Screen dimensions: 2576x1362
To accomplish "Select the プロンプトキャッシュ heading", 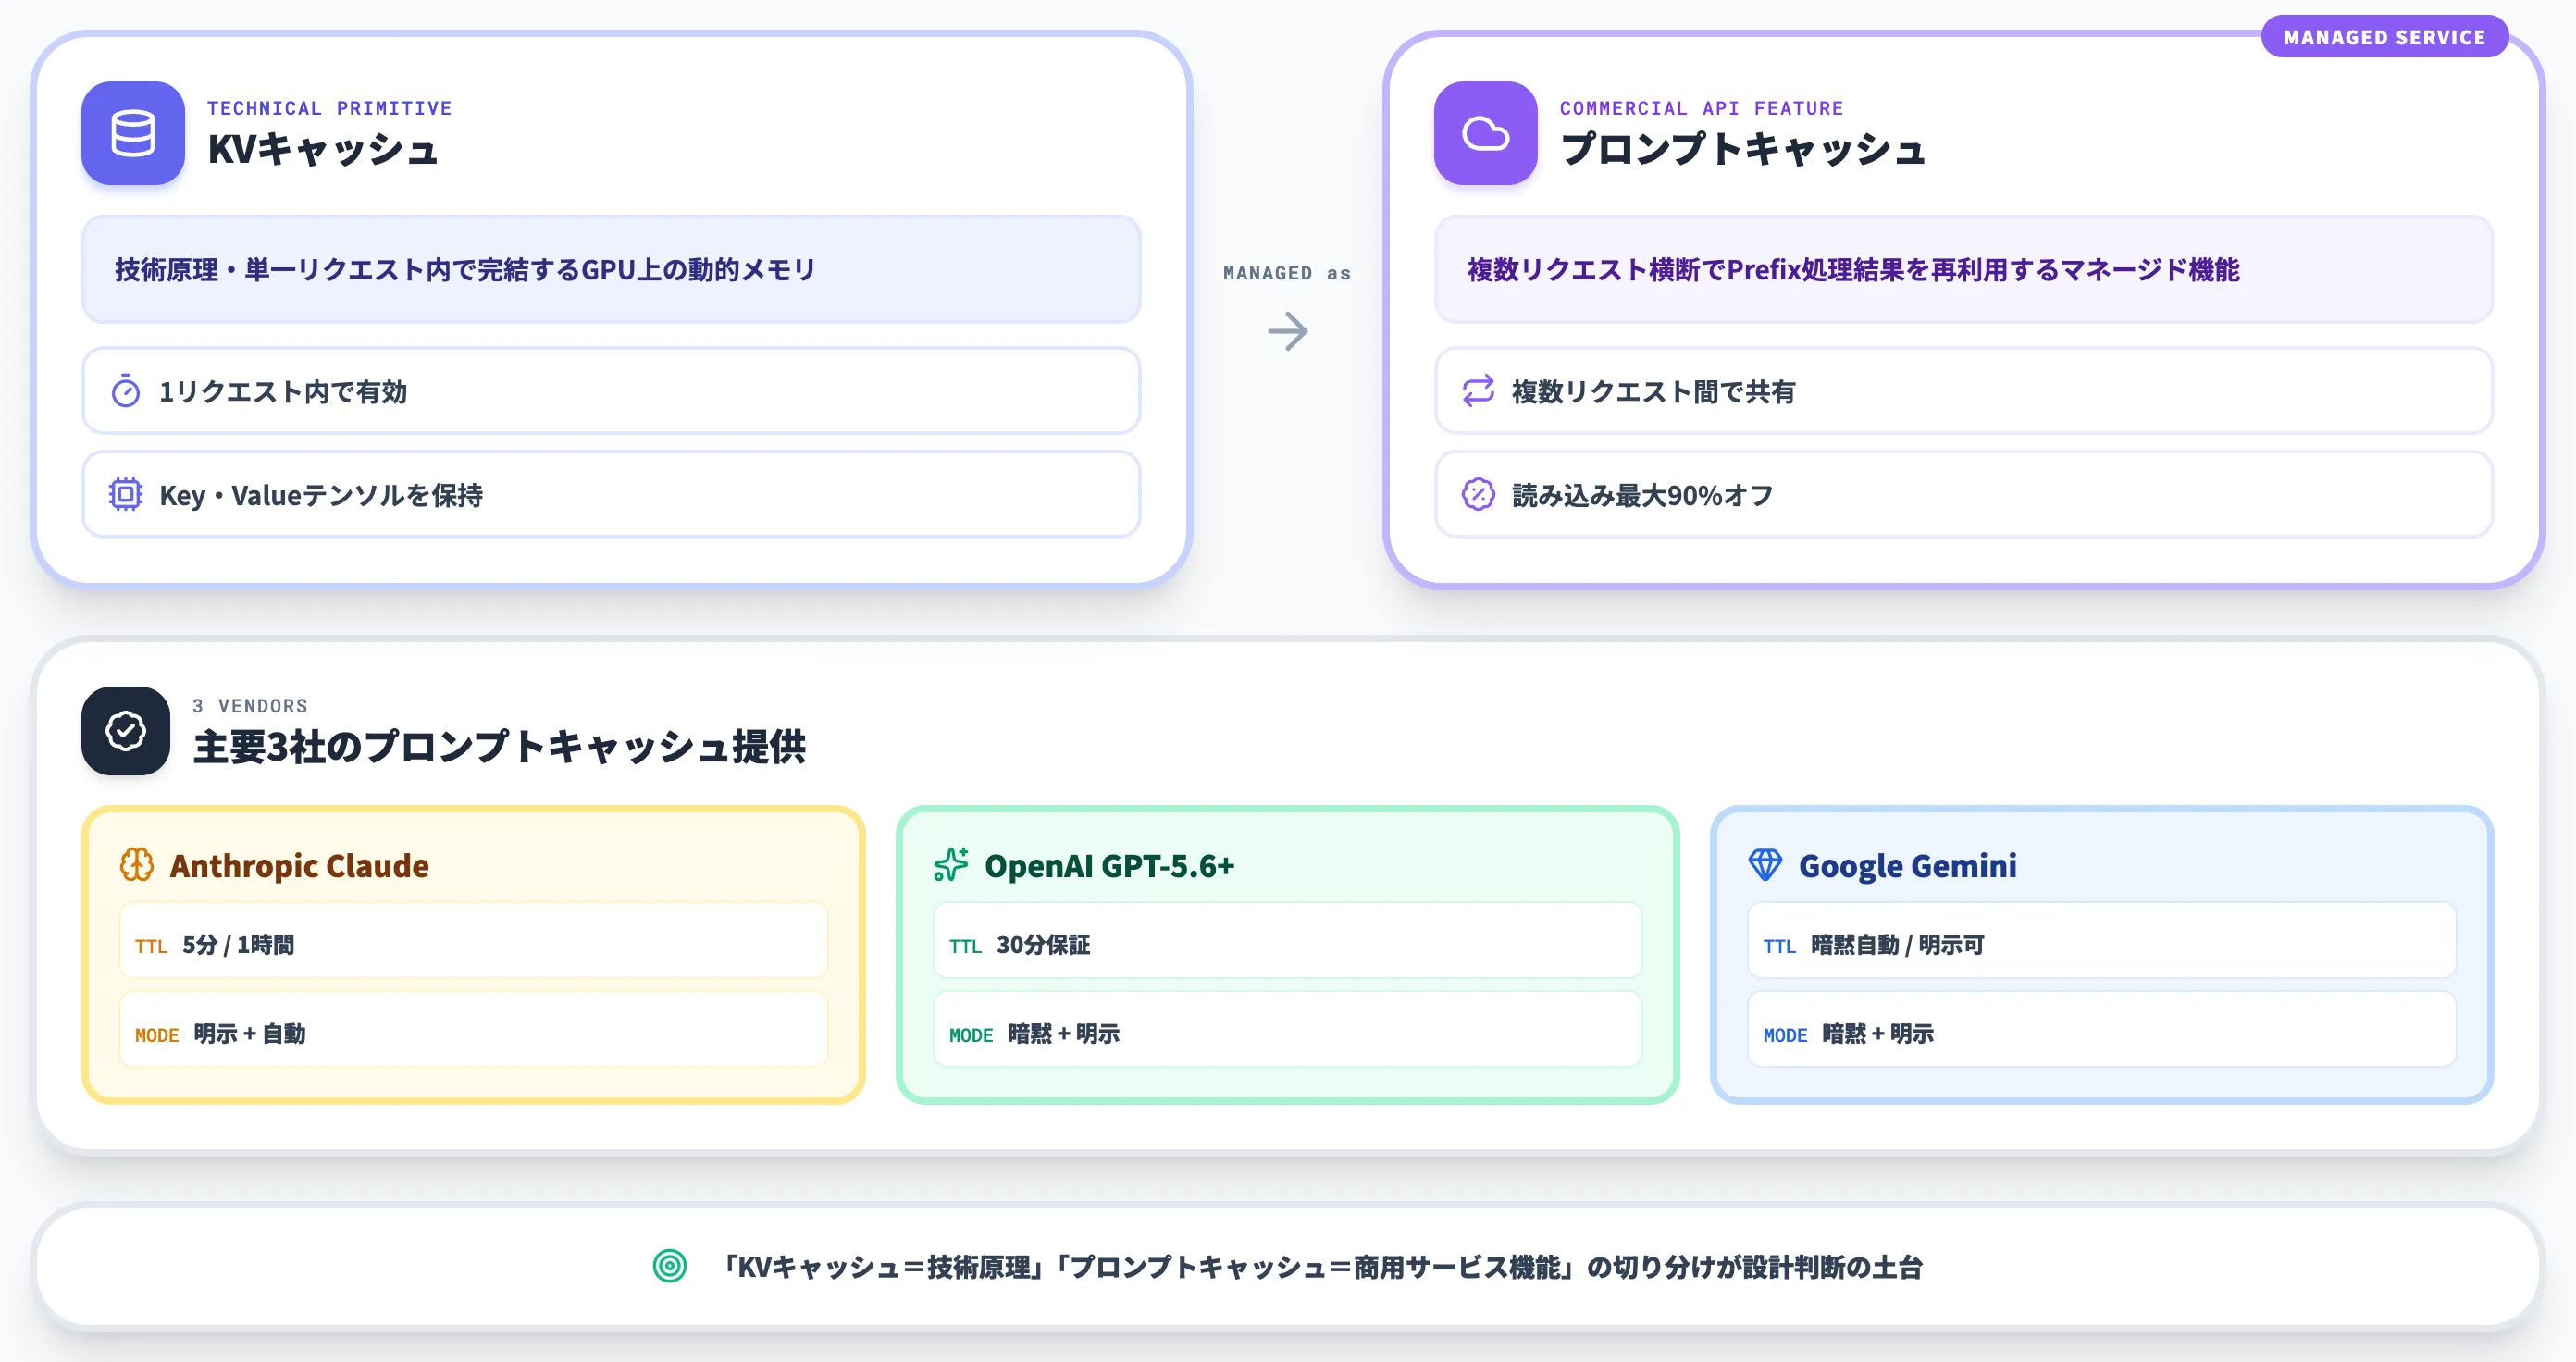I will pyautogui.click(x=1743, y=149).
